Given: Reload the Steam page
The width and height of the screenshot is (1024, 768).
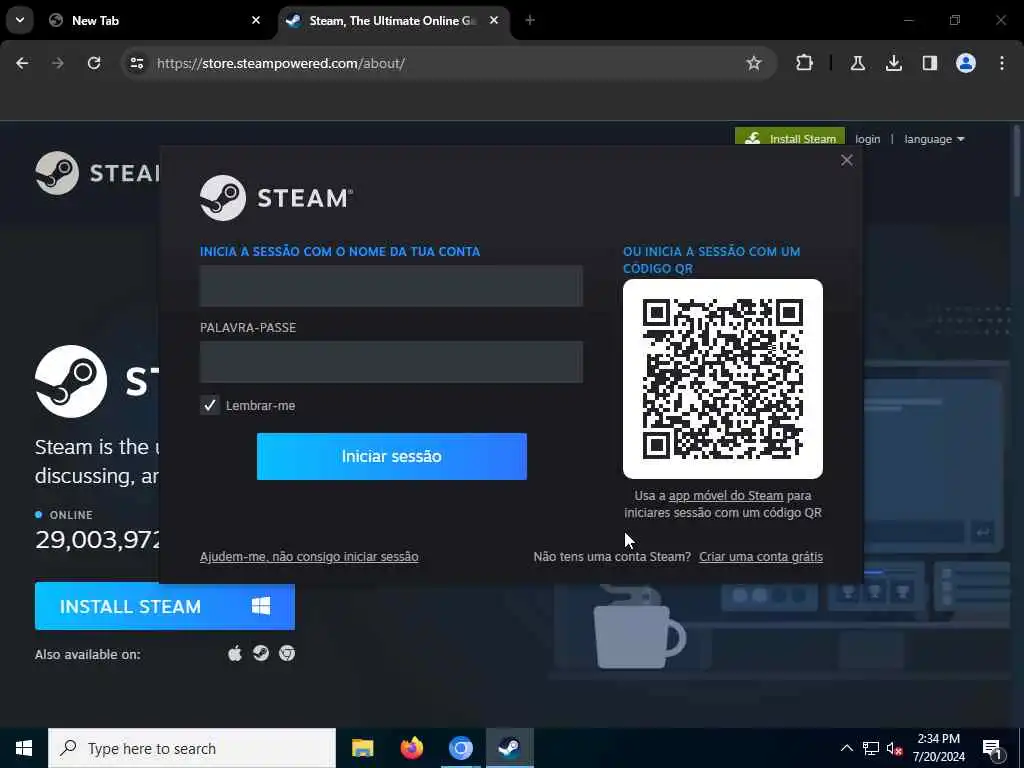Looking at the screenshot, I should pyautogui.click(x=94, y=63).
